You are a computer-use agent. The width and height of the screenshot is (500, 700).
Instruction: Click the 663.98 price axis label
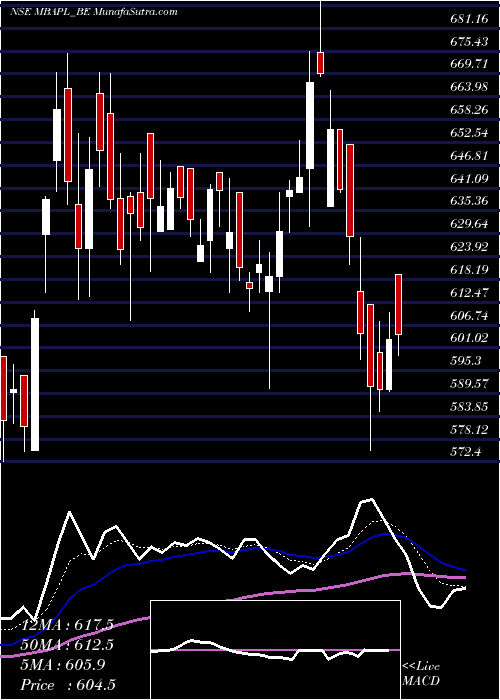470,87
